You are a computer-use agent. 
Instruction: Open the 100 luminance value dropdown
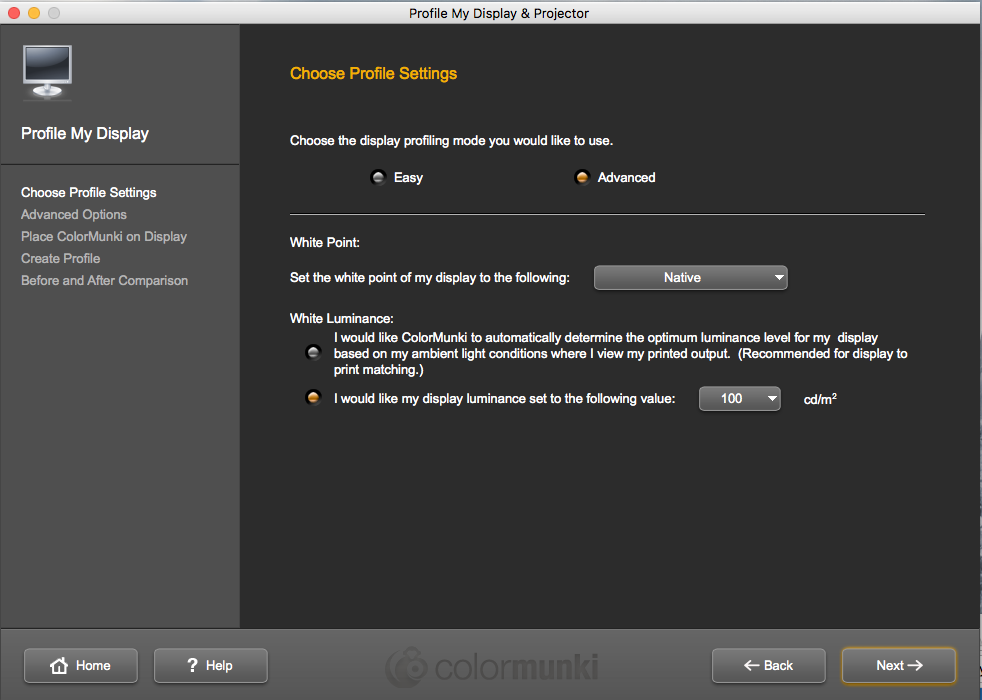tap(740, 398)
